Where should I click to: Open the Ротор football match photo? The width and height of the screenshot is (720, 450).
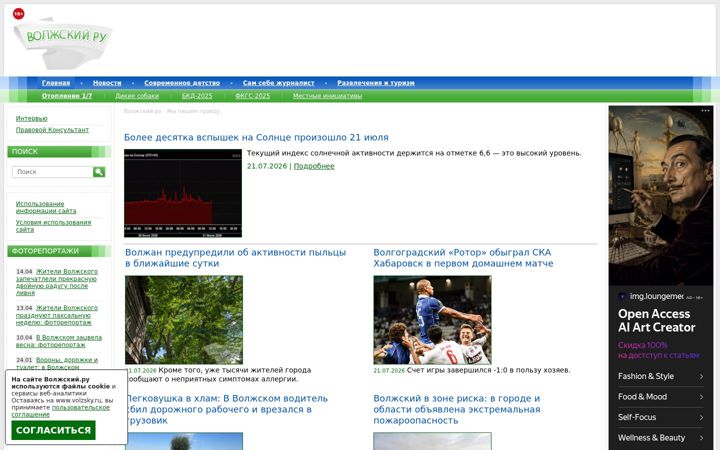[432, 320]
